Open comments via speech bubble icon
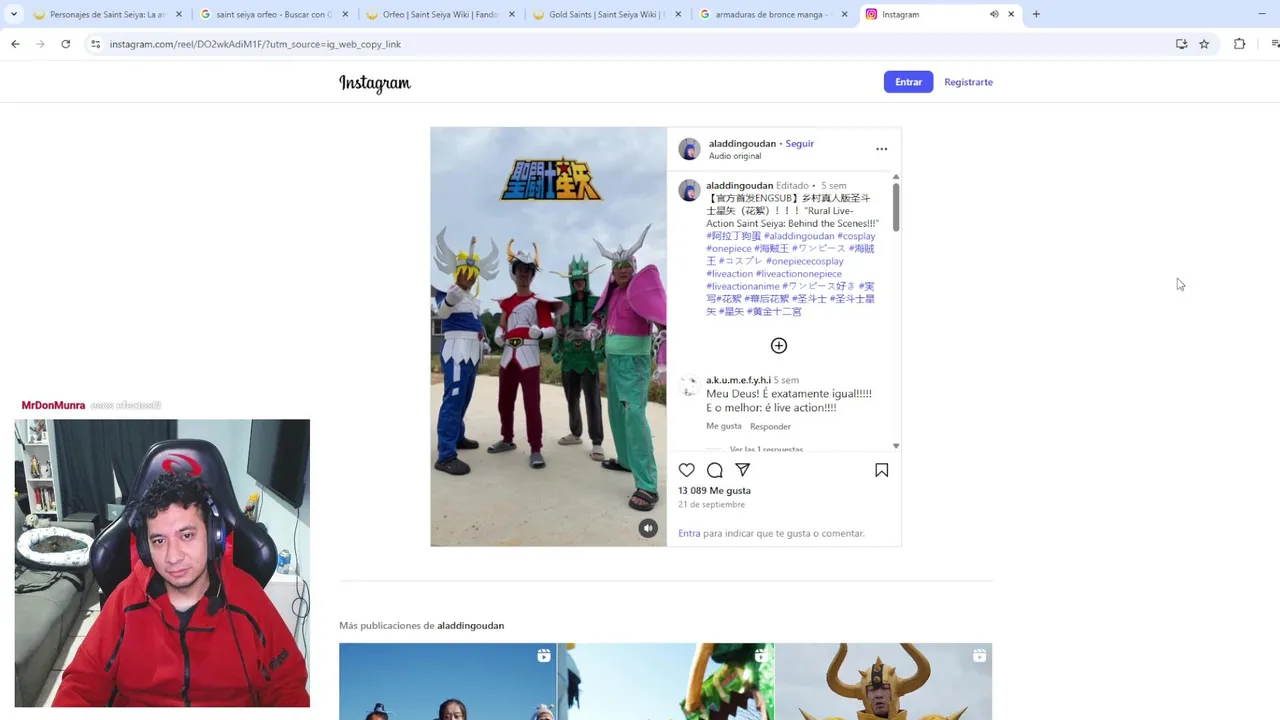This screenshot has width=1280, height=720. [x=715, y=470]
